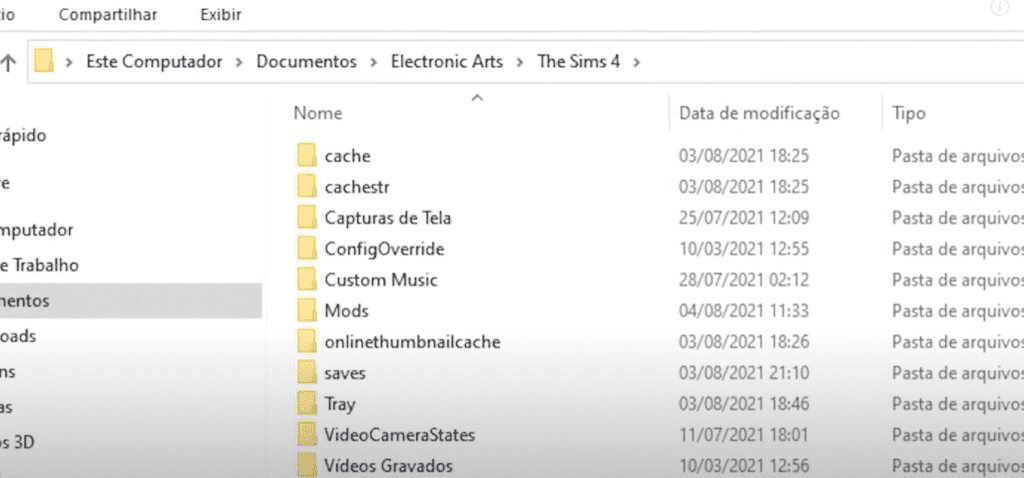Select the 'ConfigOverride' name
The height and width of the screenshot is (478, 1024).
385,249
